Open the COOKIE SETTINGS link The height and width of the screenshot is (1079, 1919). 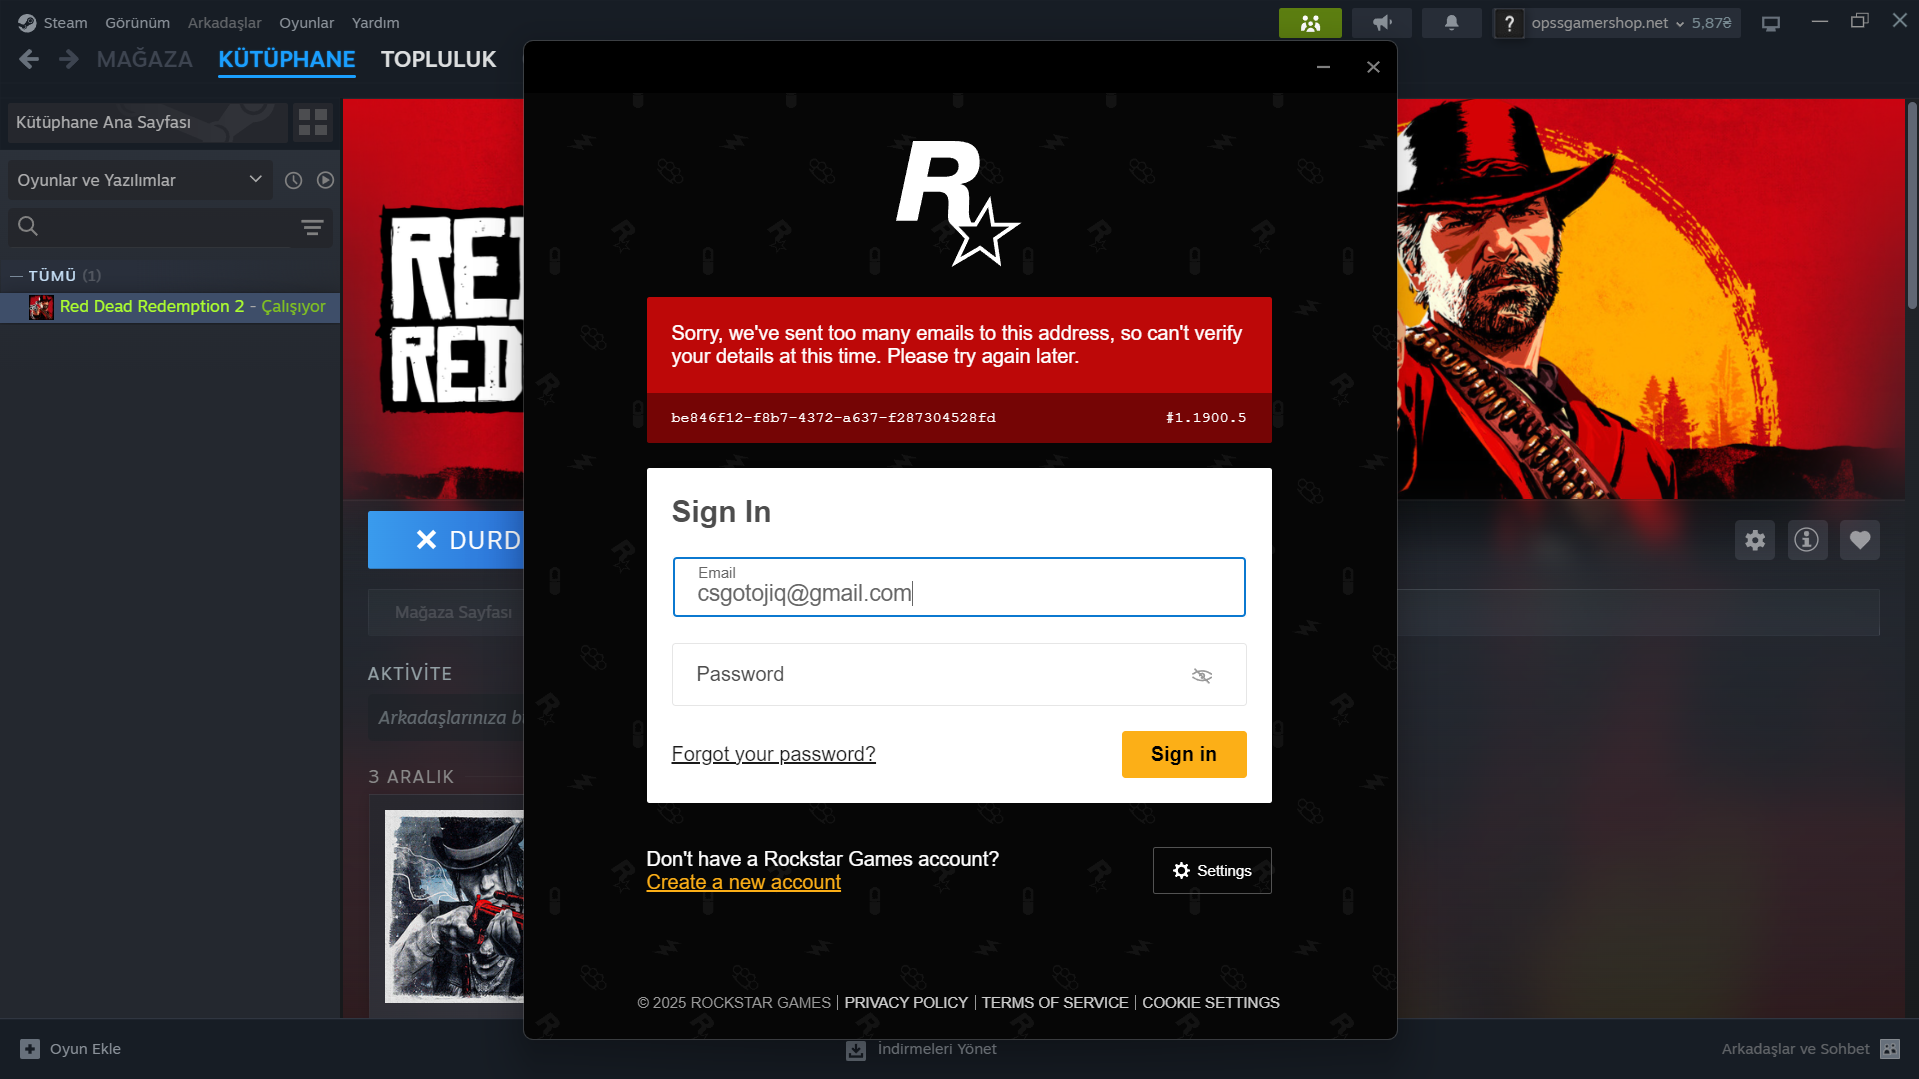click(x=1211, y=1003)
